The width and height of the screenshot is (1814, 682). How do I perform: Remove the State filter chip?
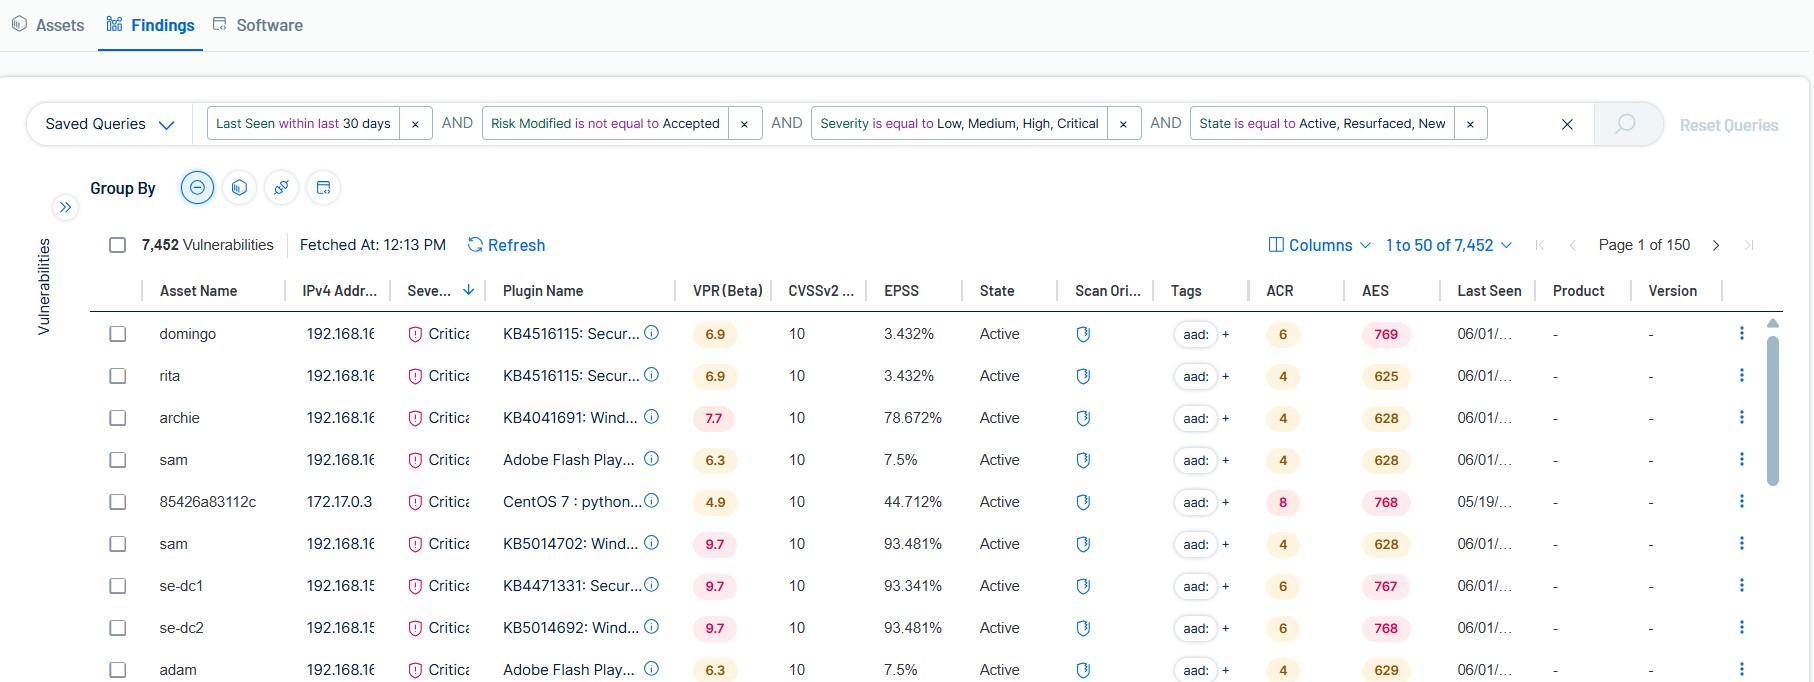click(x=1471, y=124)
